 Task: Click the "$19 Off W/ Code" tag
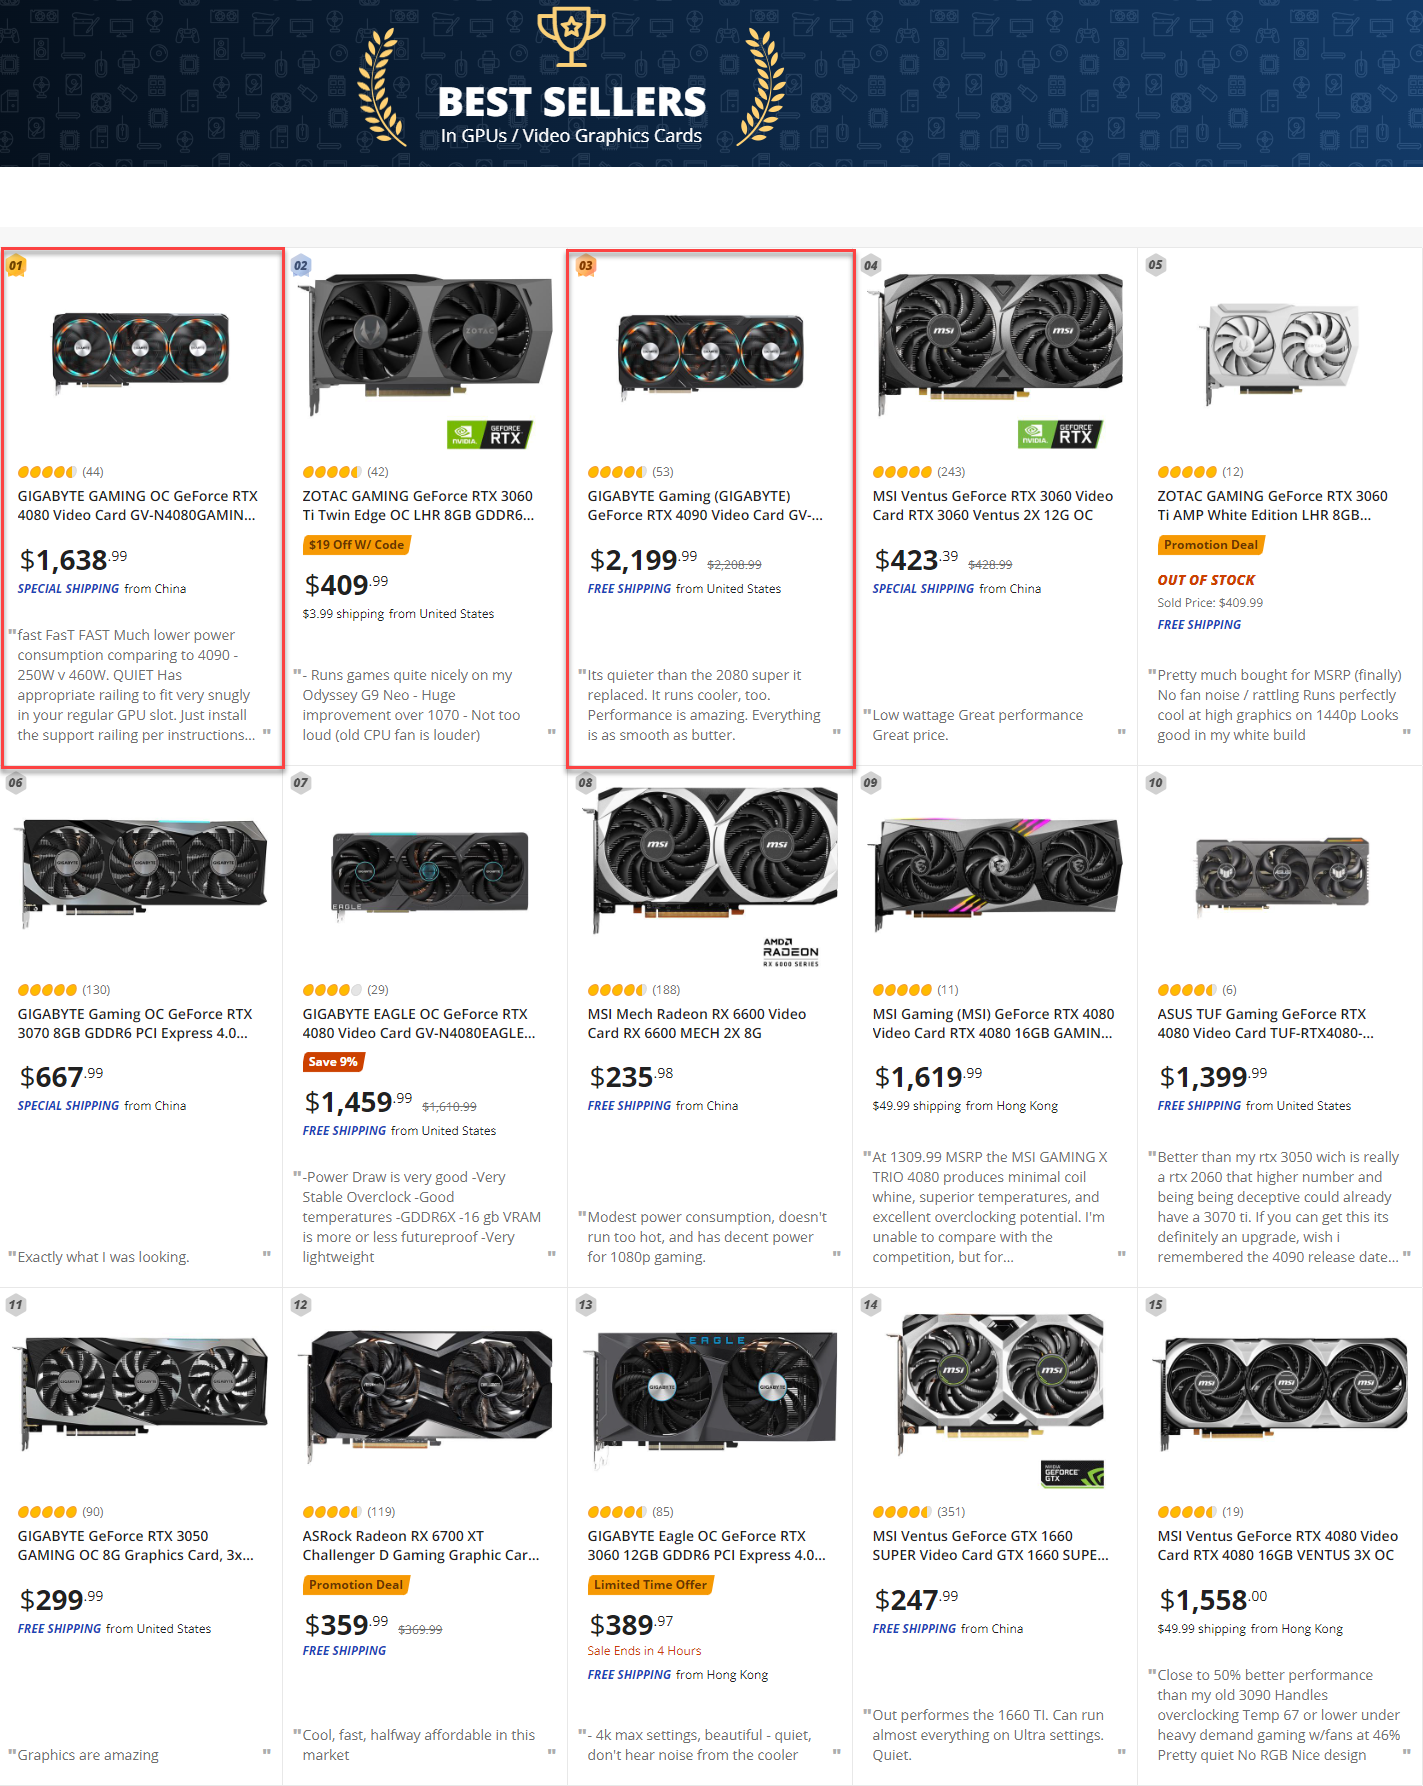tap(356, 545)
